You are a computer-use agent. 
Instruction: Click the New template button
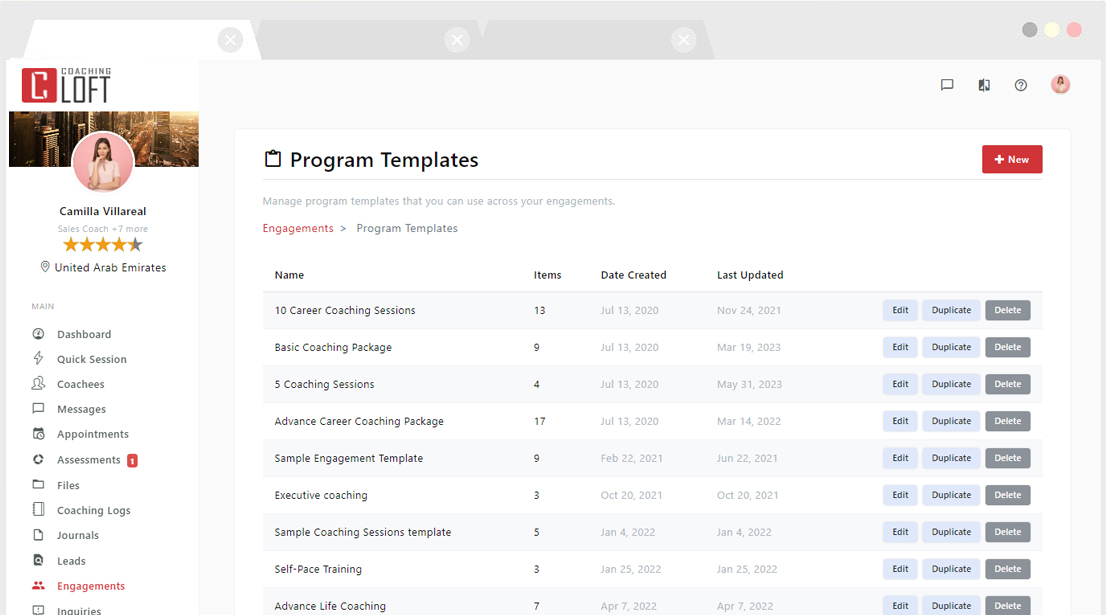(1012, 159)
